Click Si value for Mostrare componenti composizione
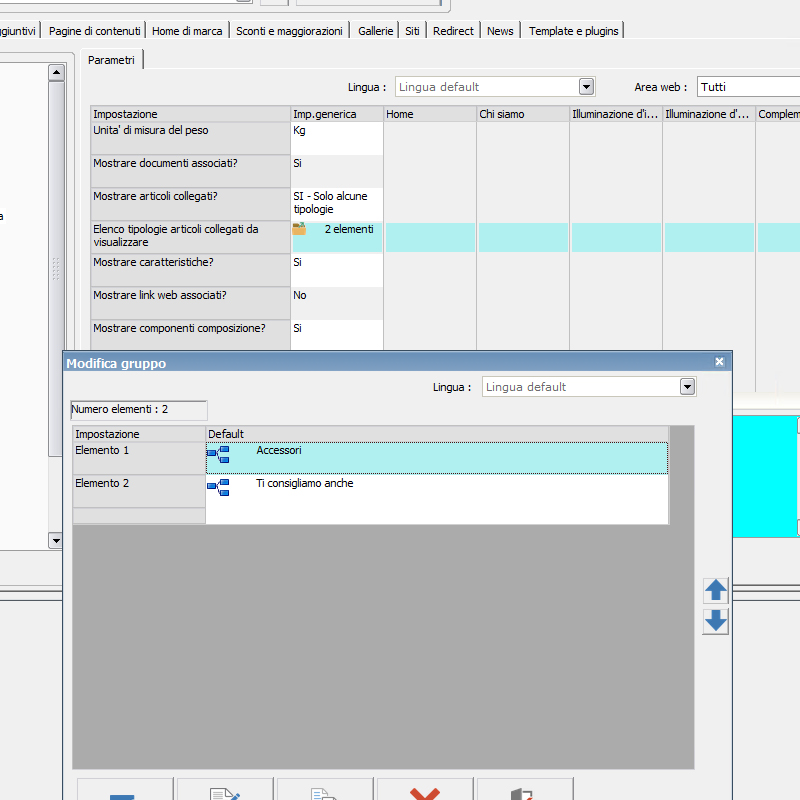Viewport: 800px width, 800px height. (337, 335)
